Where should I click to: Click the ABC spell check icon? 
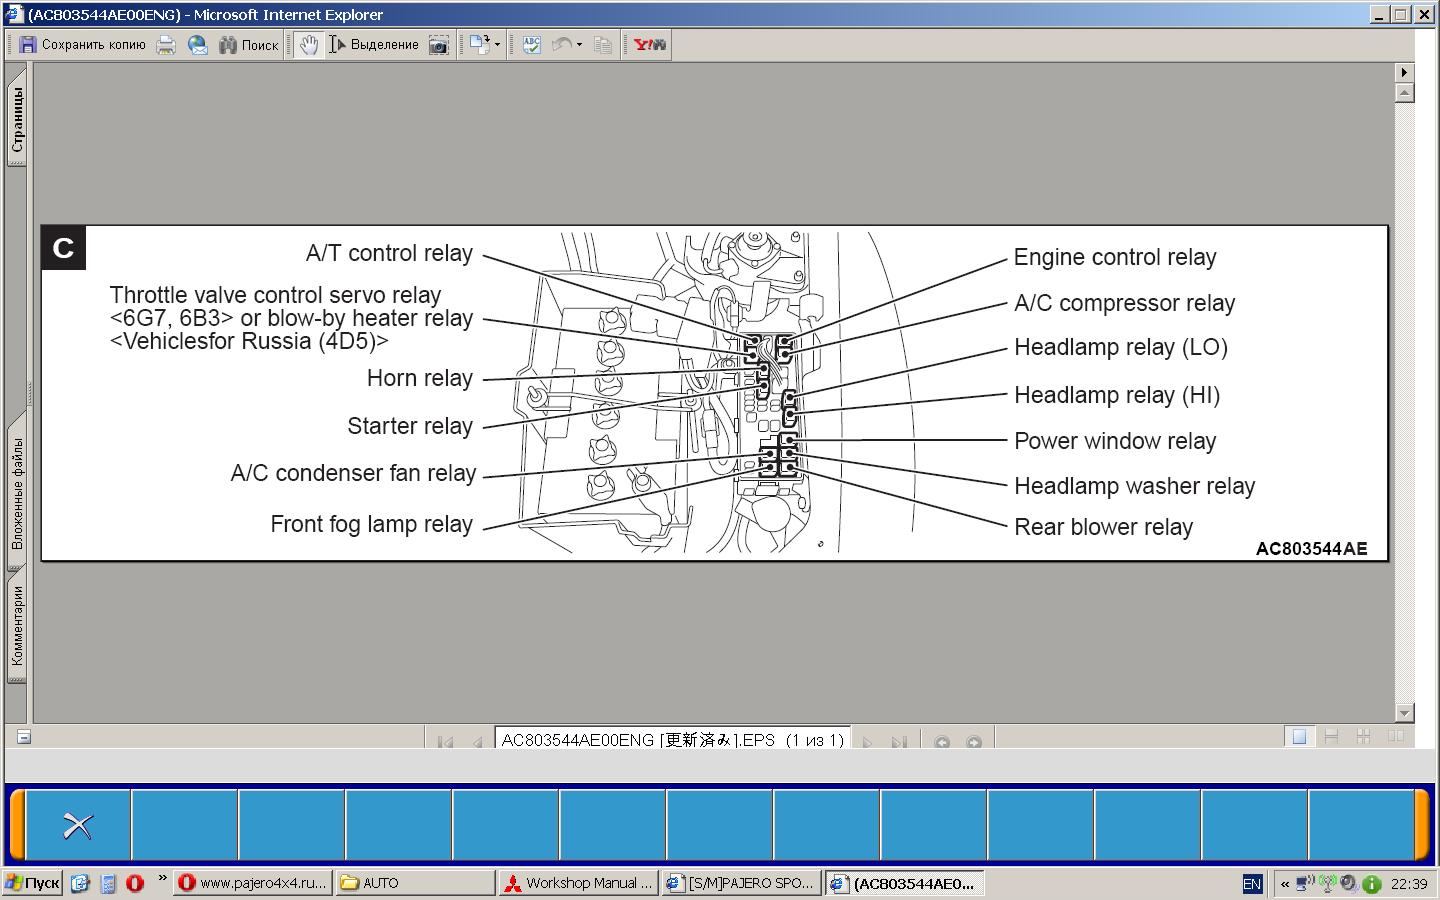[531, 45]
